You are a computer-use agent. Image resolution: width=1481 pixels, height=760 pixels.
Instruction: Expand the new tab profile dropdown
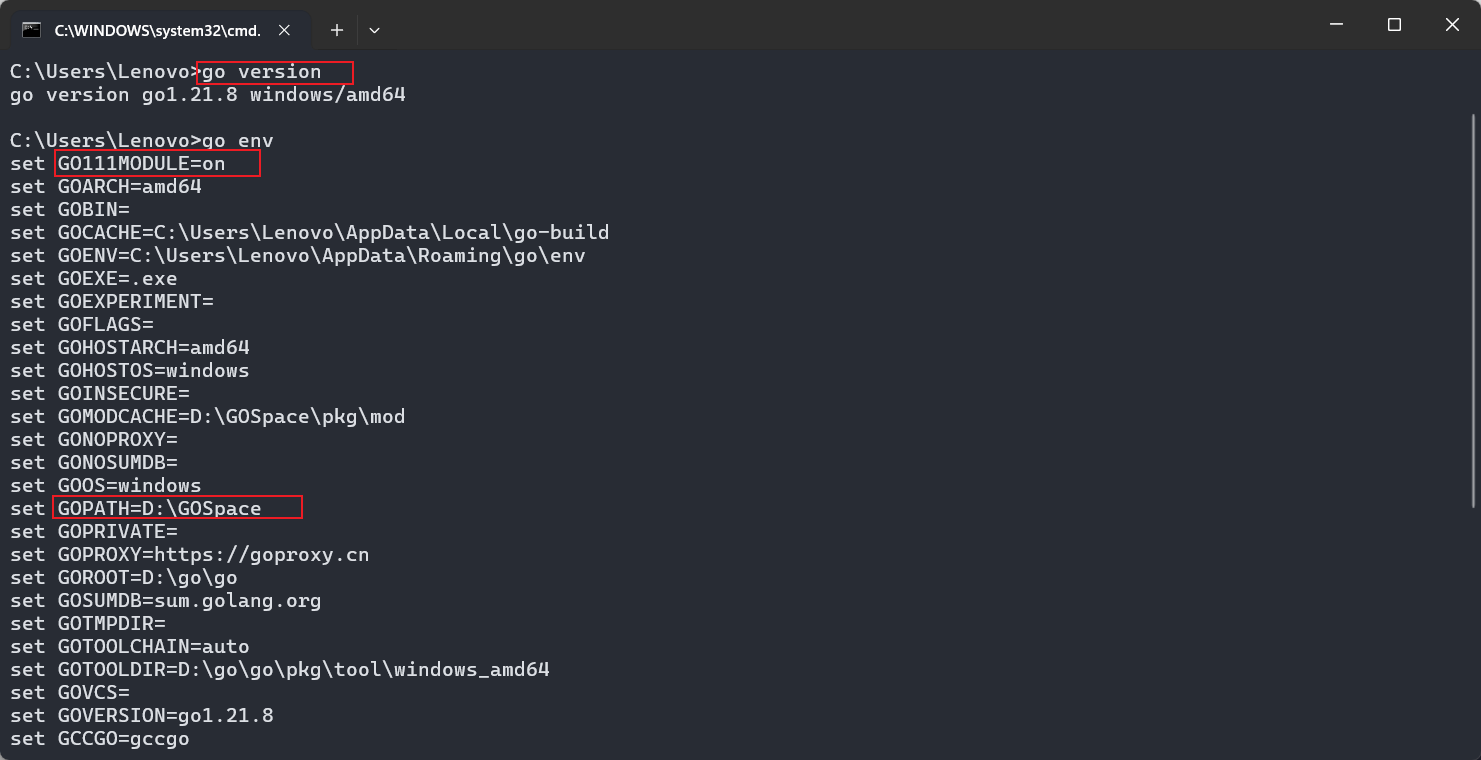pyautogui.click(x=374, y=30)
